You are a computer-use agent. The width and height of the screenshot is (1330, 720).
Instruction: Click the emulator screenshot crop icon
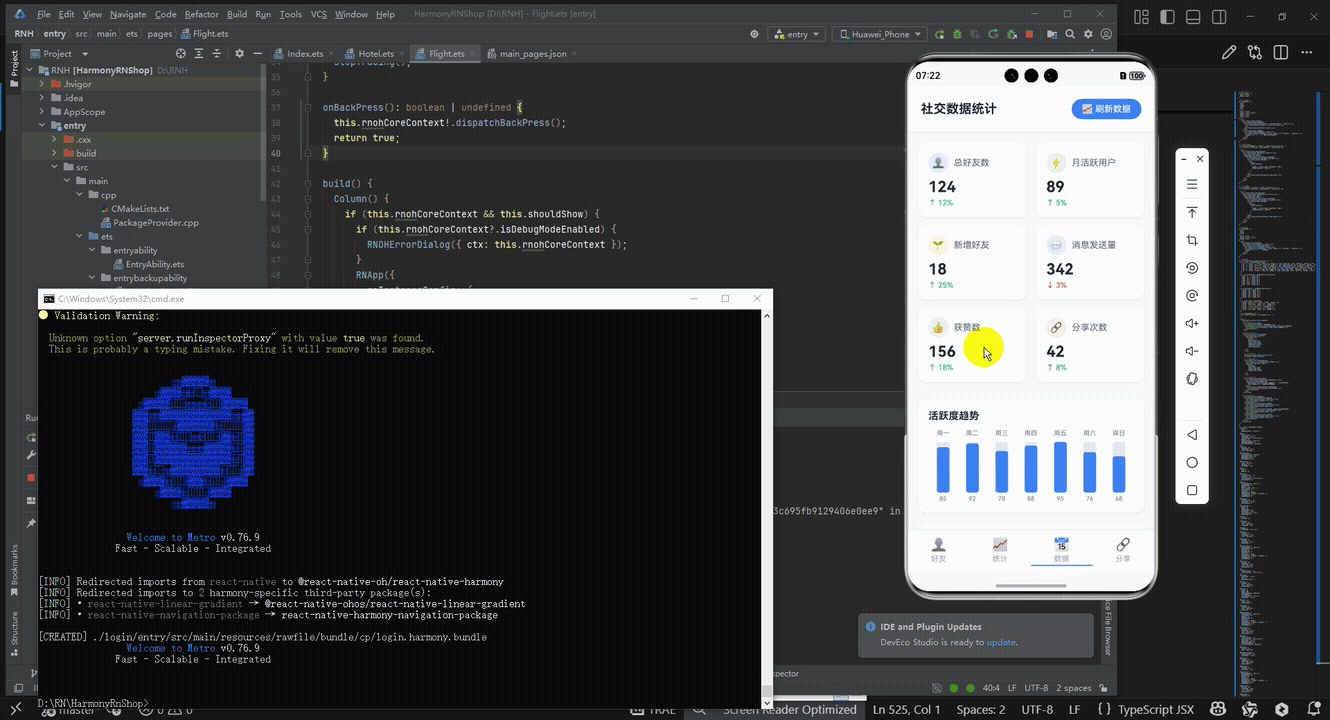[x=1192, y=241]
